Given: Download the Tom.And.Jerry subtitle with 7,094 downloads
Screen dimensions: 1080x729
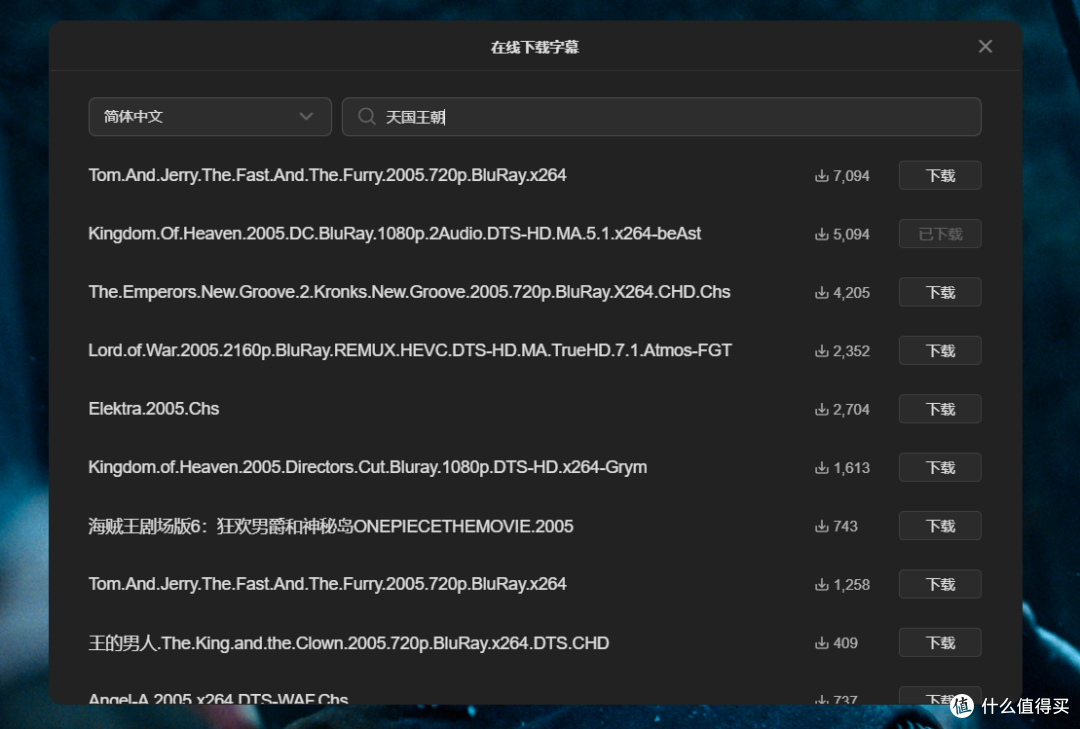Looking at the screenshot, I should click(x=939, y=176).
